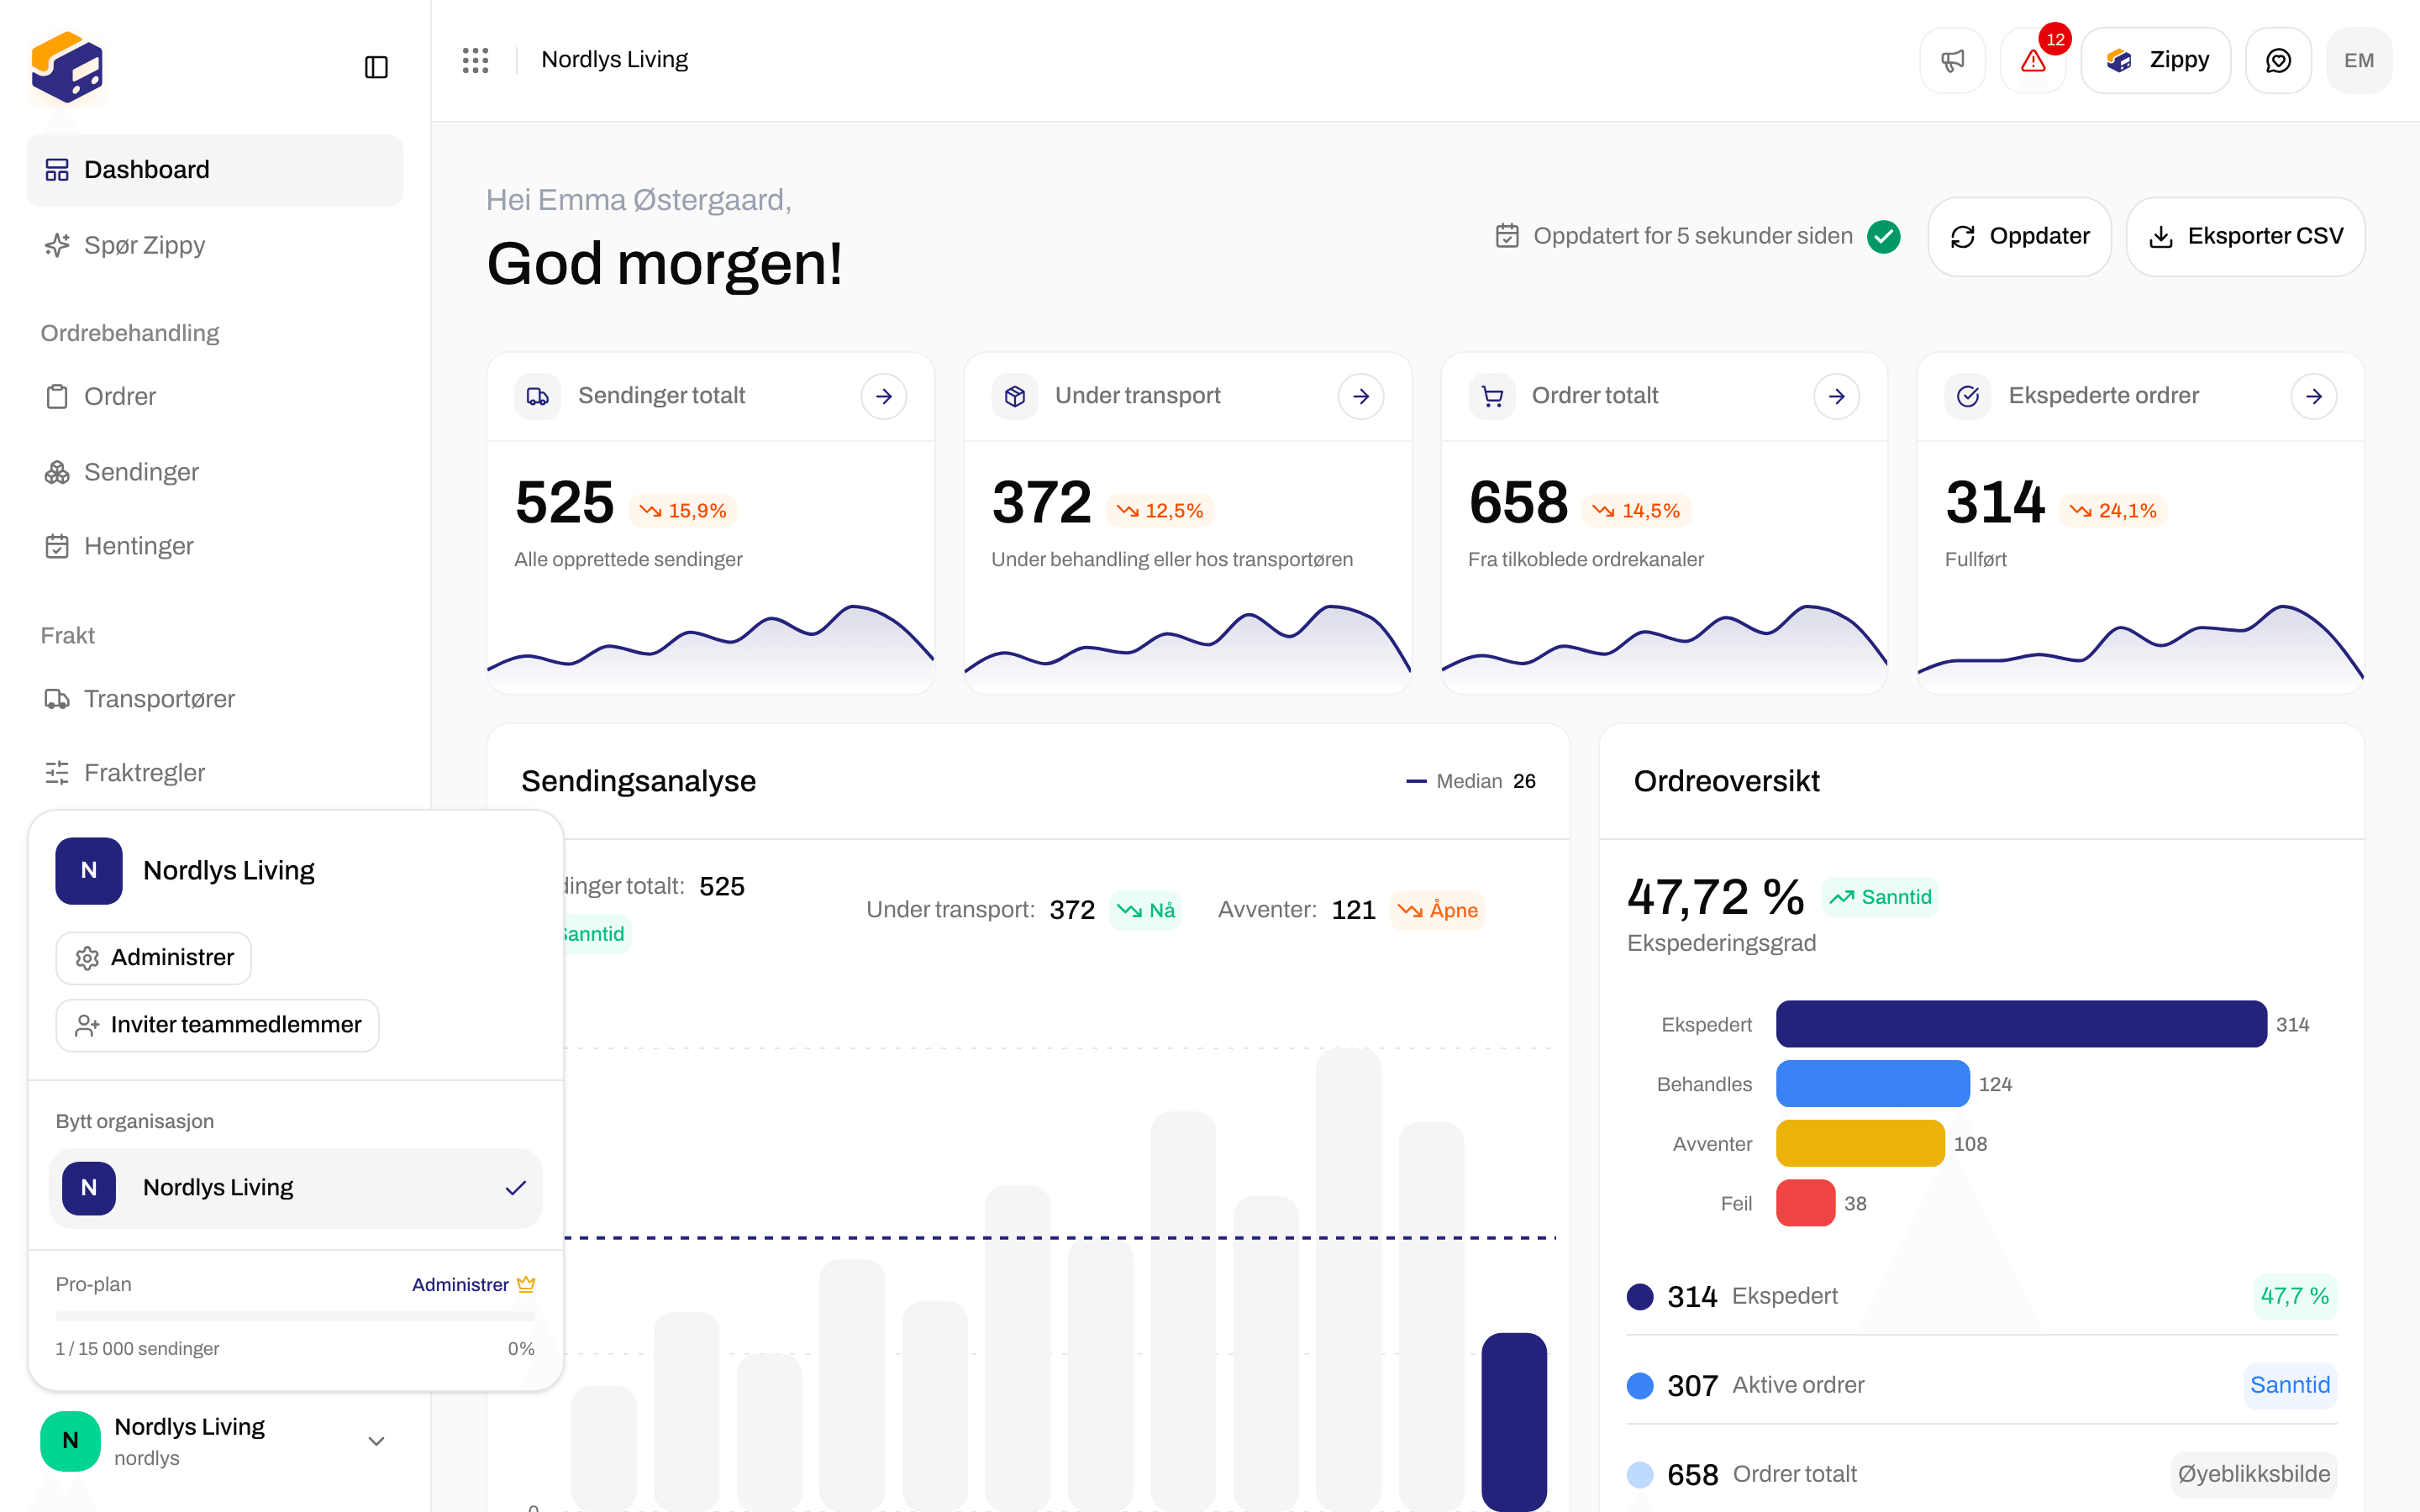
Task: Select Nordlys Living organisation with checkmark
Action: tap(295, 1187)
